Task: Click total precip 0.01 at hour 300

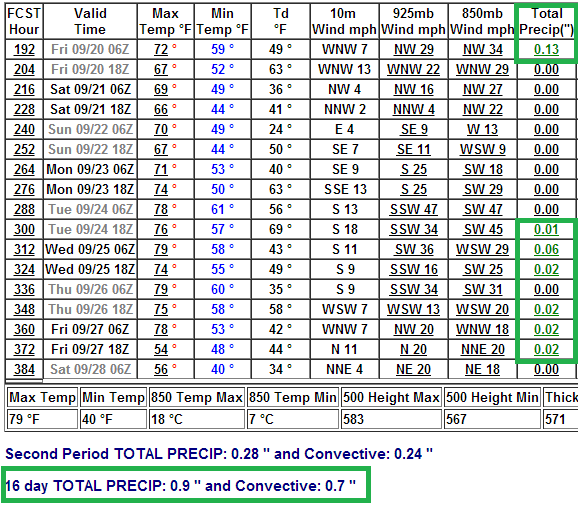Action: pyautogui.click(x=546, y=229)
